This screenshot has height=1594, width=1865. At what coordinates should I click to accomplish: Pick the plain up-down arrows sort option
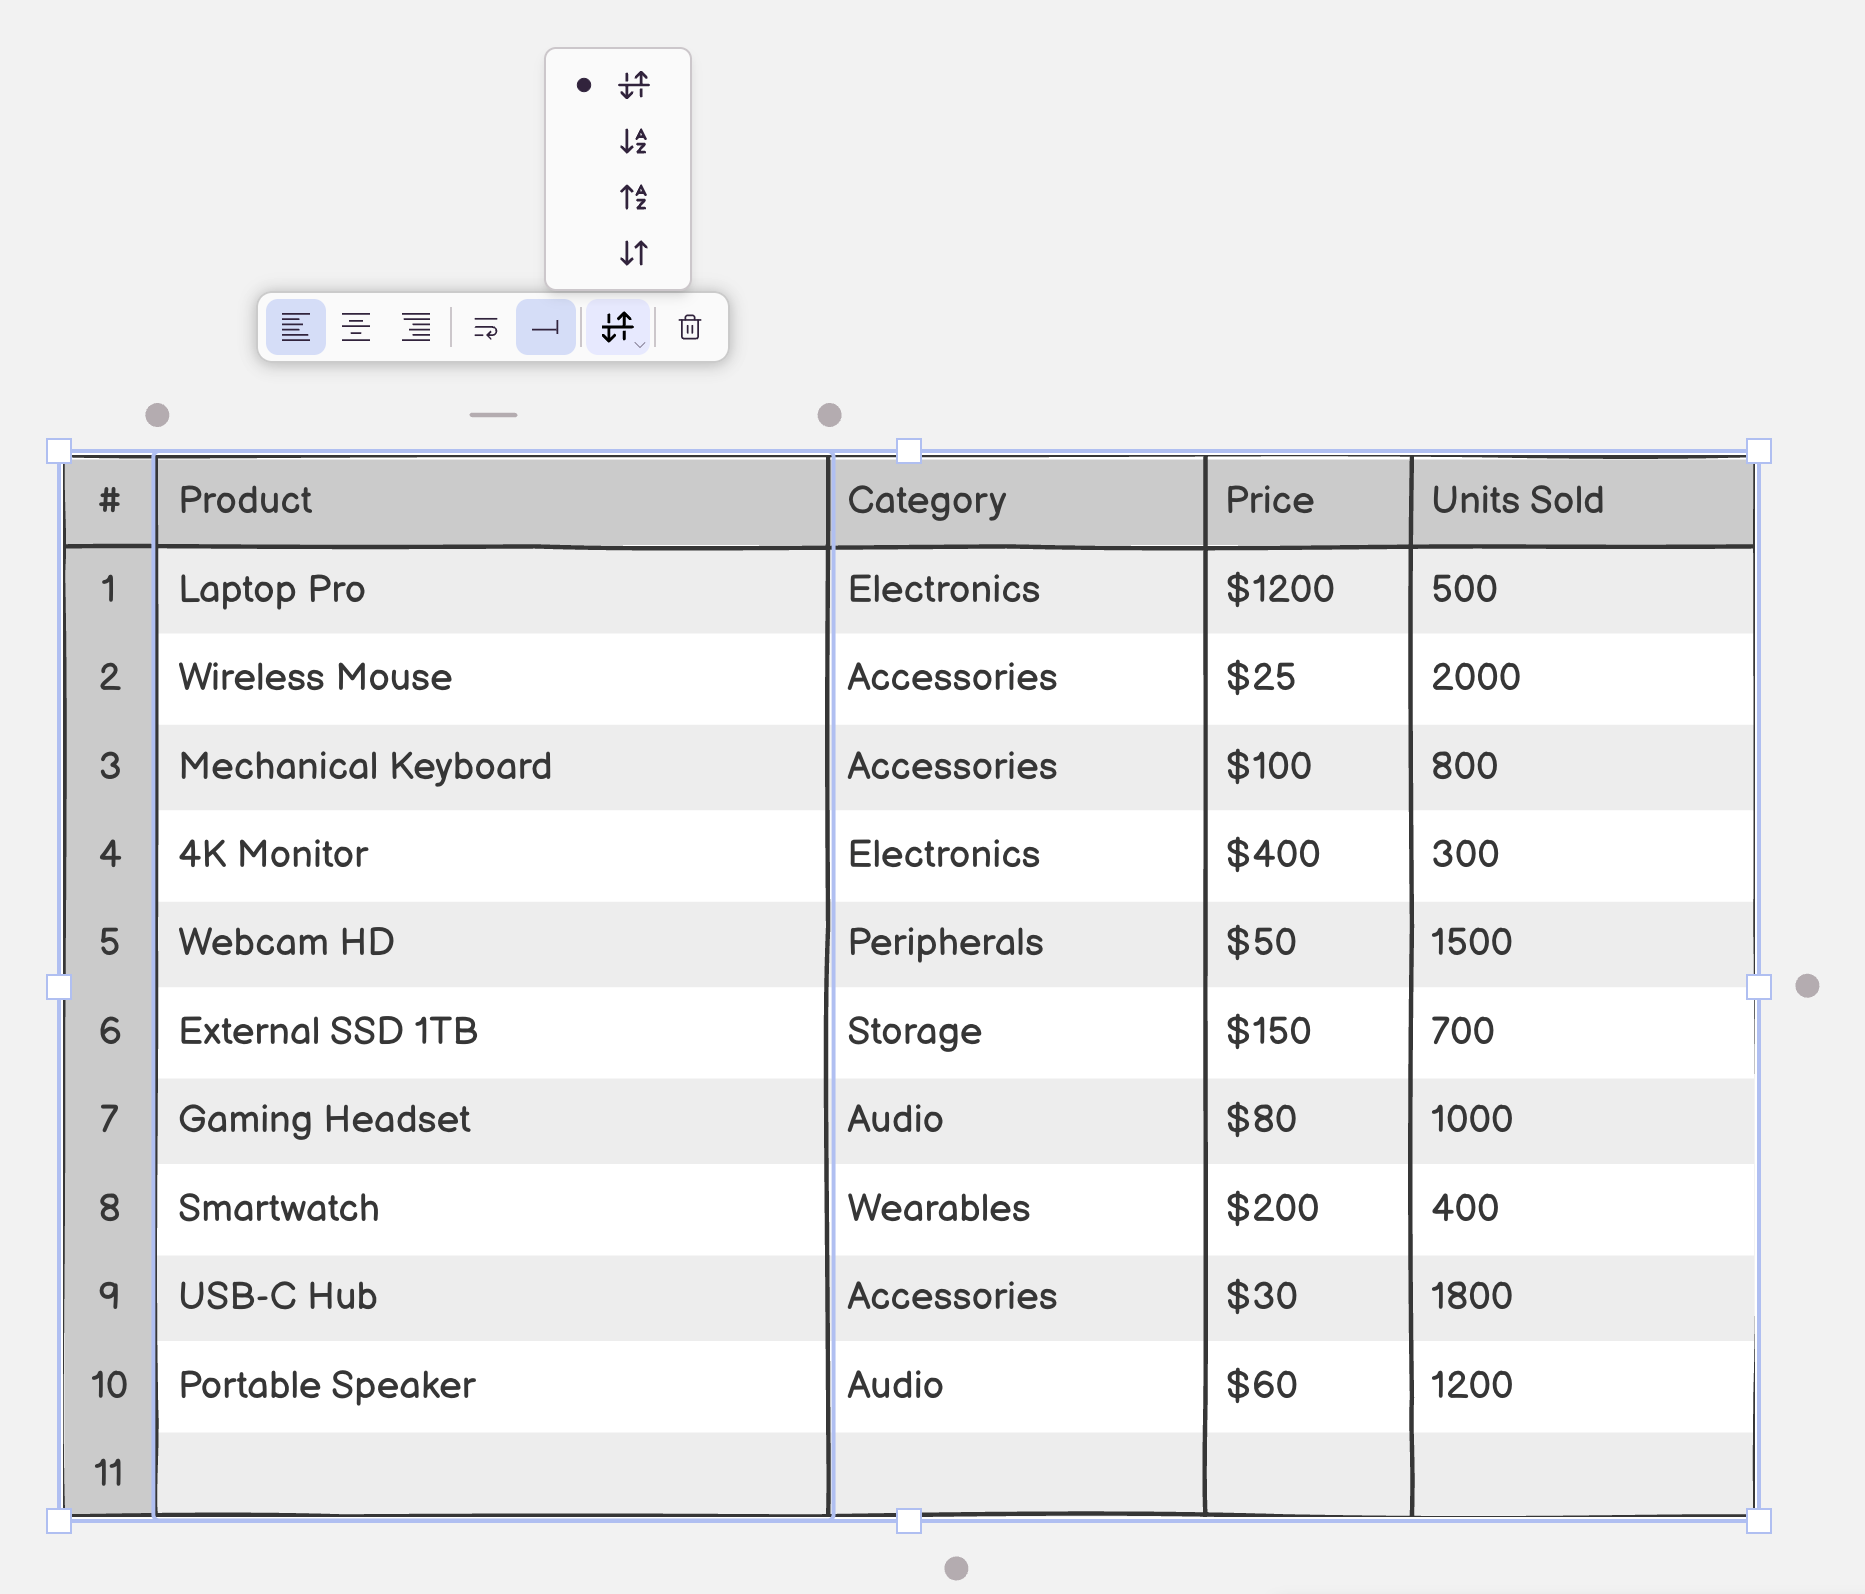coord(633,253)
